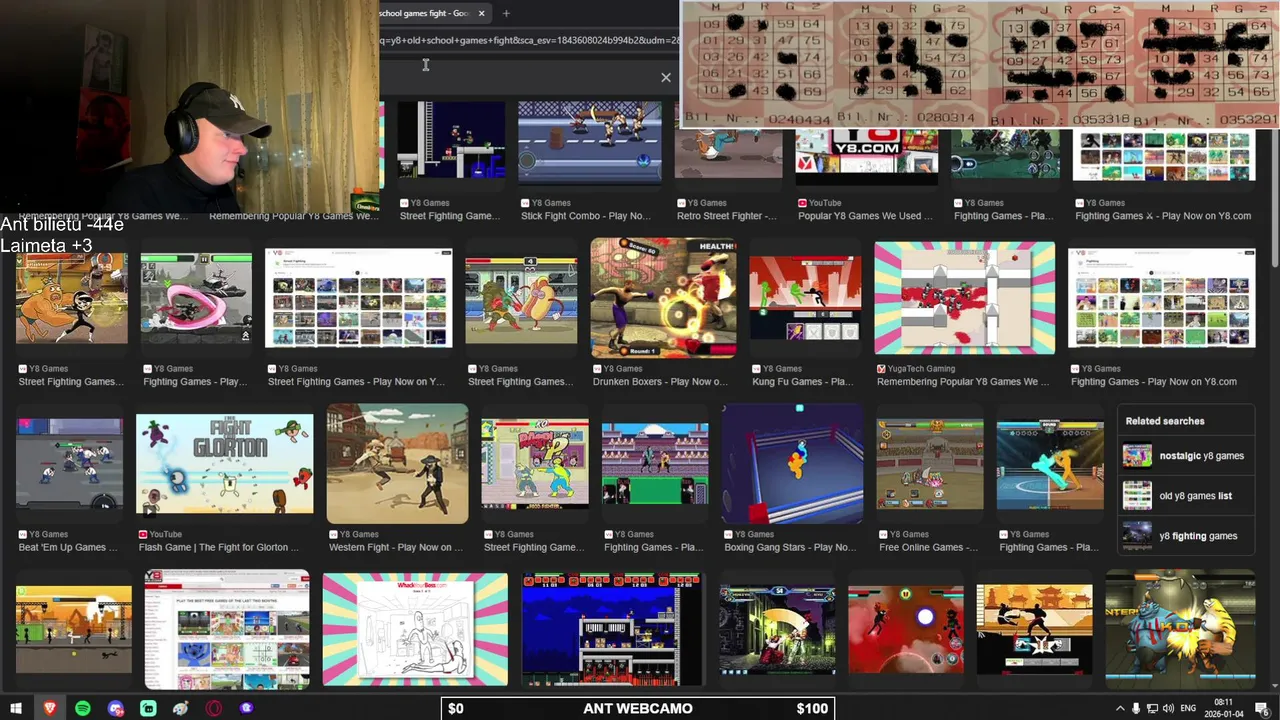Click 'Boxing Gang Stars - Play No...' caption
Image resolution: width=1280 pixels, height=720 pixels.
(790, 548)
